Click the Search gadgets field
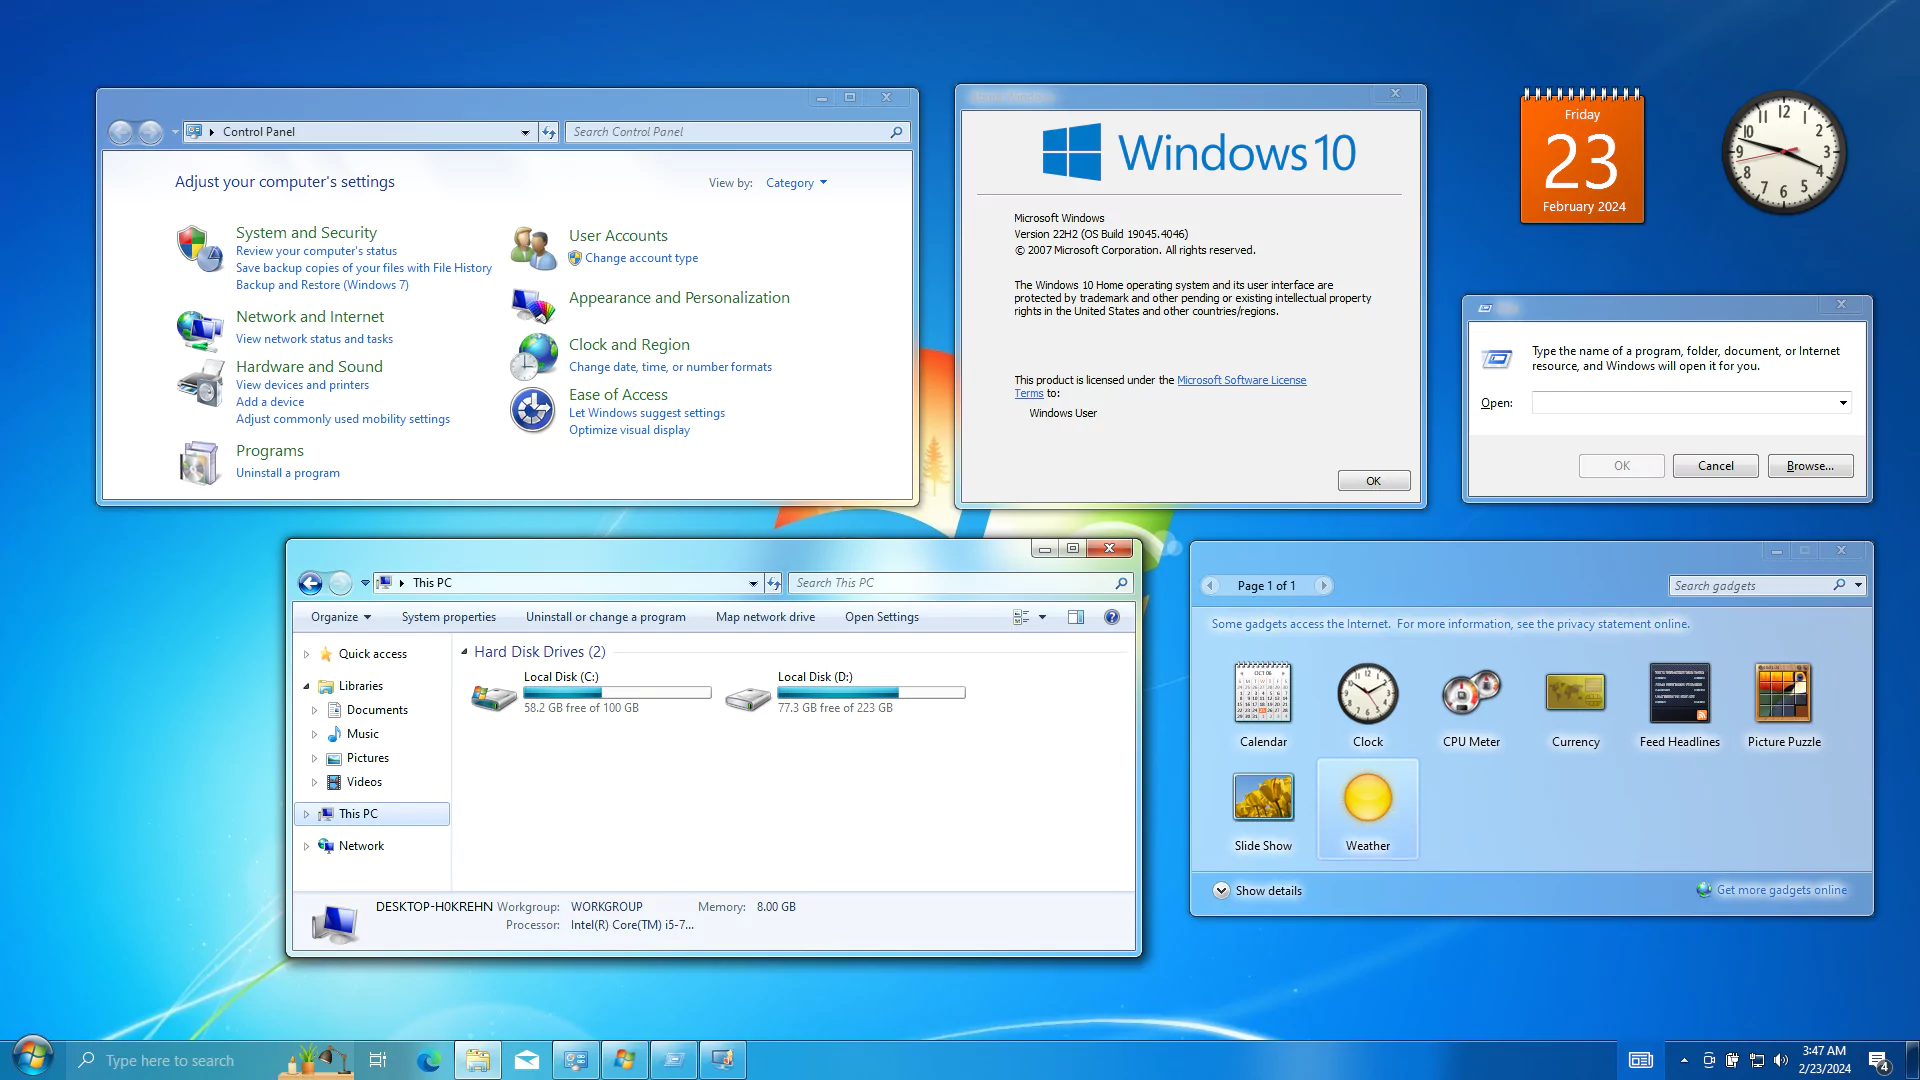This screenshot has width=1920, height=1080. click(x=1766, y=586)
